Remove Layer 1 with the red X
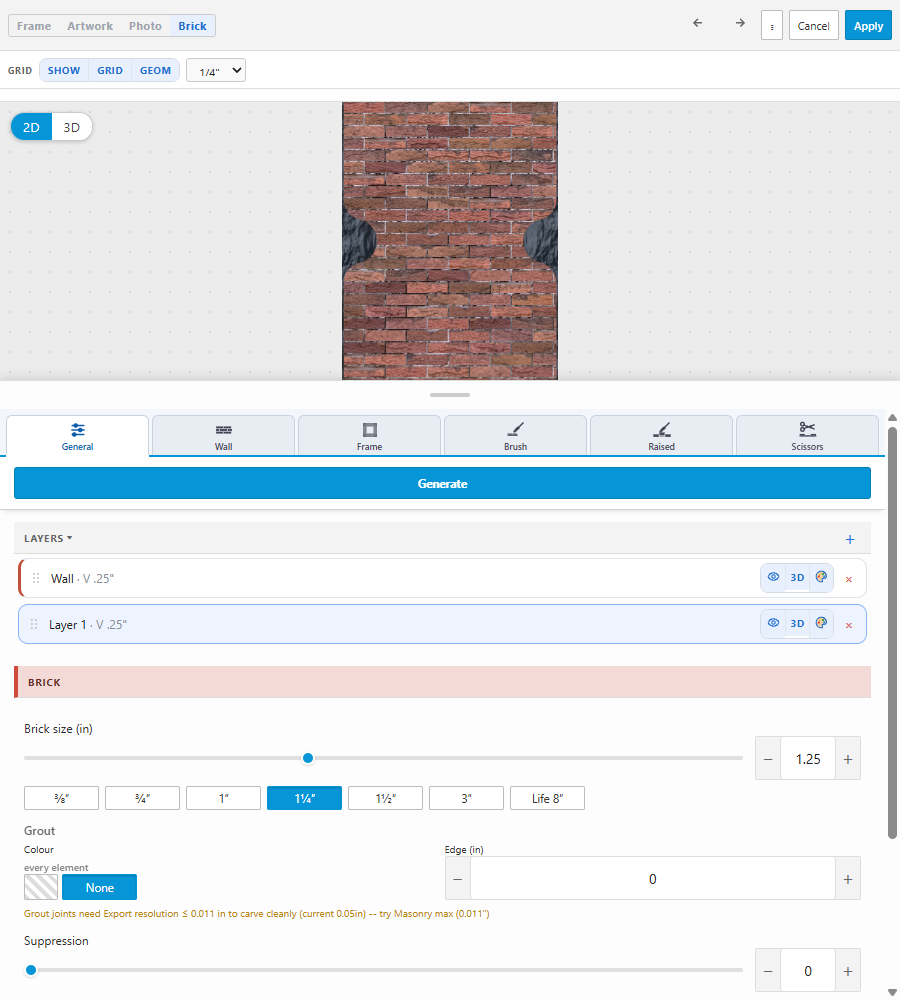This screenshot has height=1000, width=900. pyautogui.click(x=849, y=625)
